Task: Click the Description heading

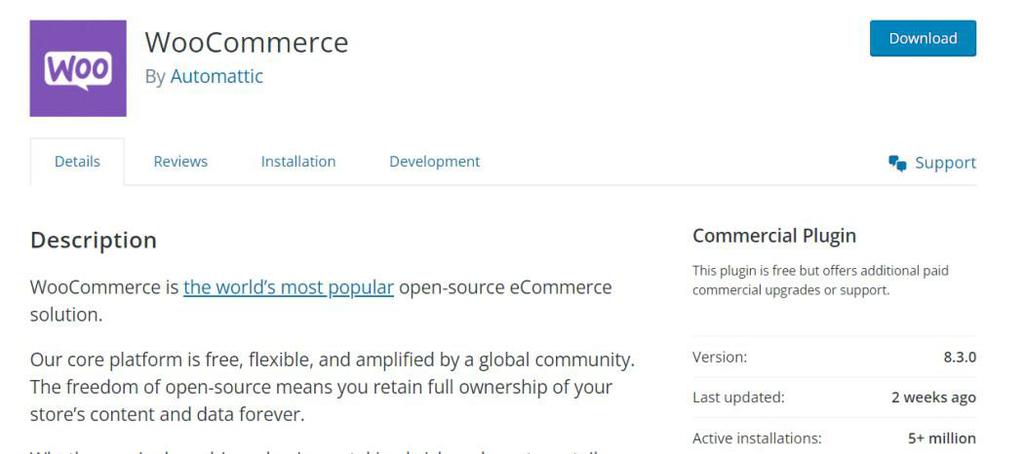Action: pos(93,240)
